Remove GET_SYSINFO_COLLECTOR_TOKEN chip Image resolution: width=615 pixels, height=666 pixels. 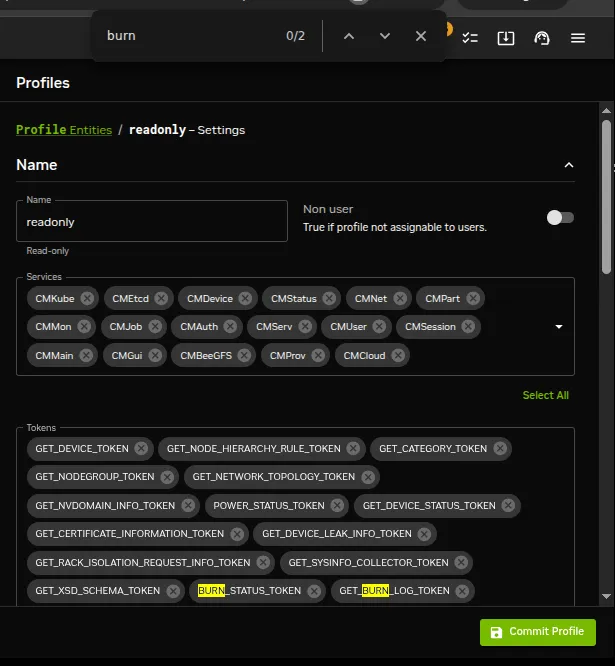click(x=461, y=562)
